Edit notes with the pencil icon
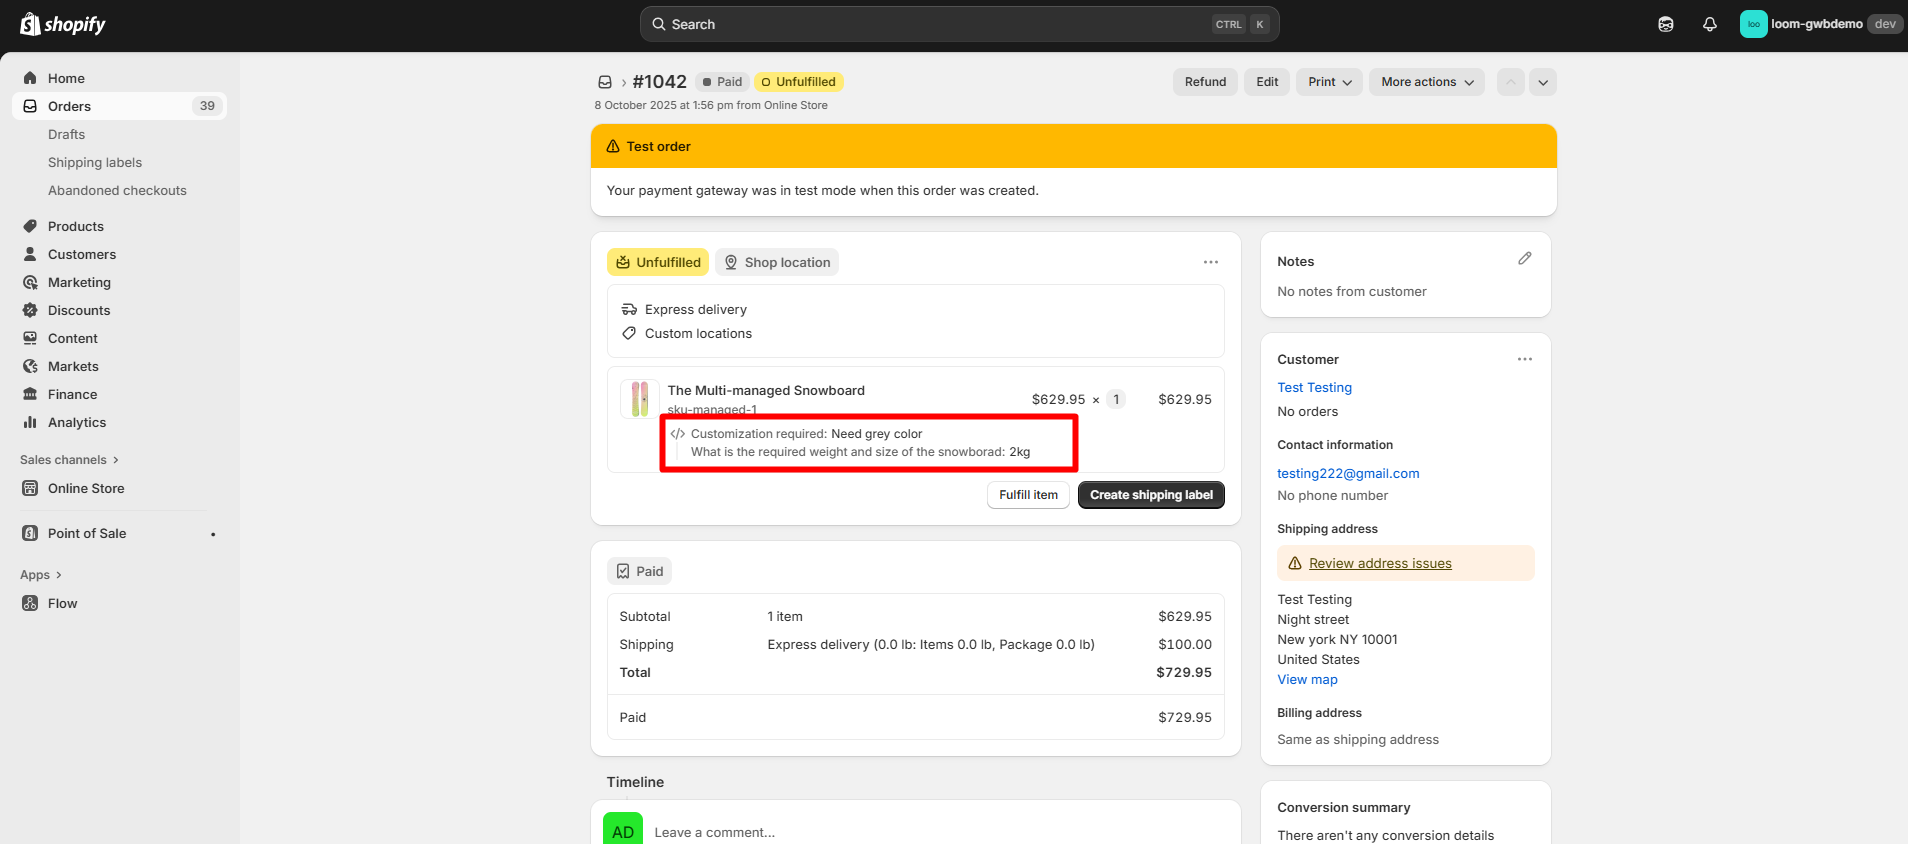The width and height of the screenshot is (1908, 844). (1524, 259)
